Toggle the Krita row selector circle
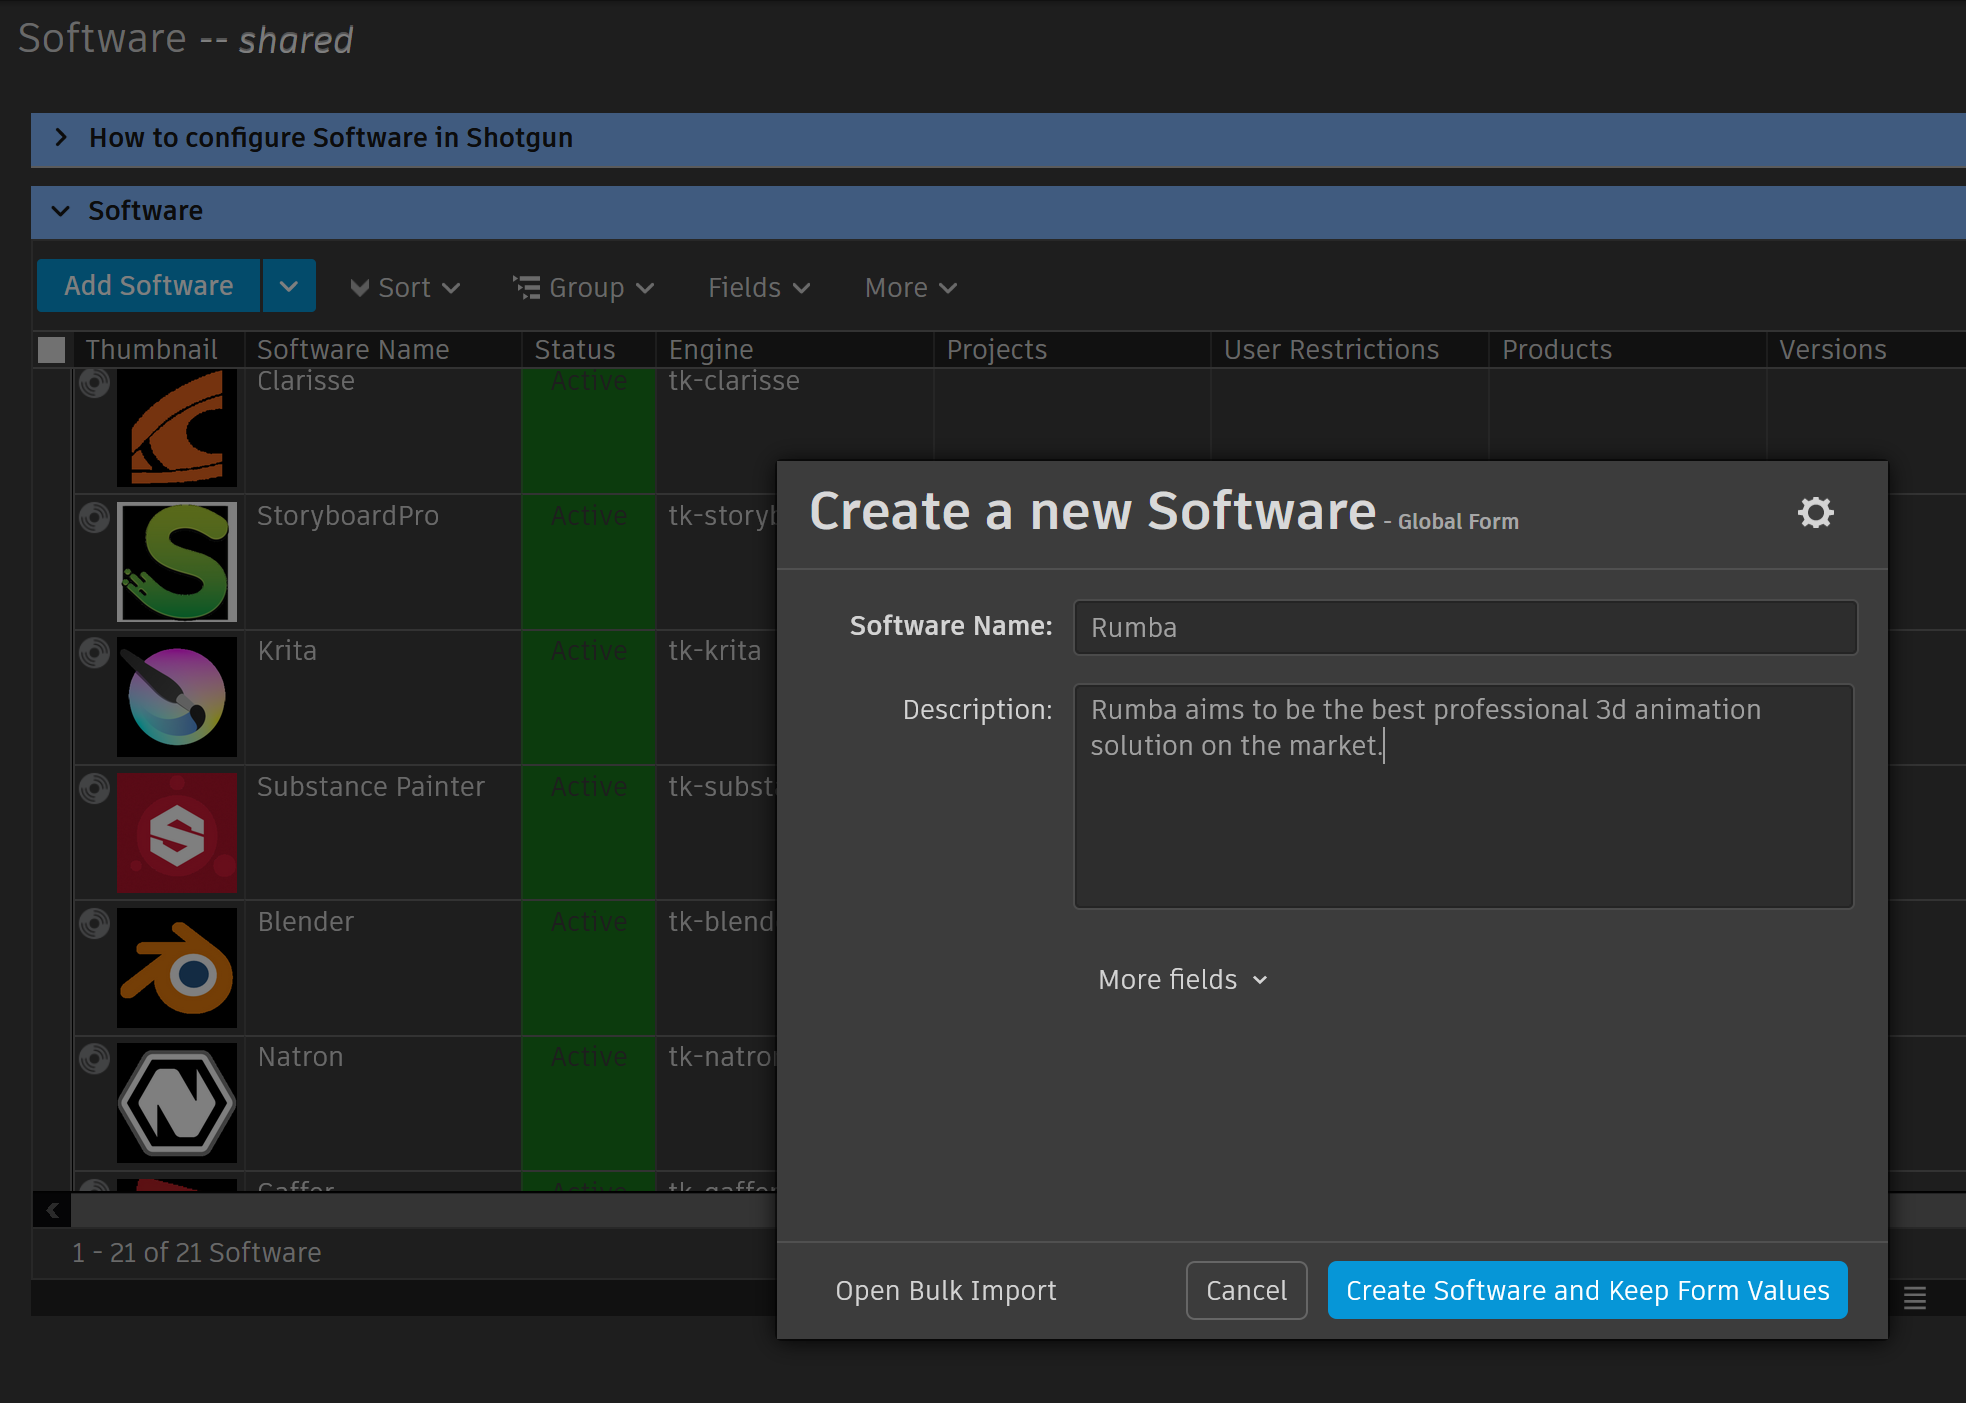 click(x=95, y=653)
